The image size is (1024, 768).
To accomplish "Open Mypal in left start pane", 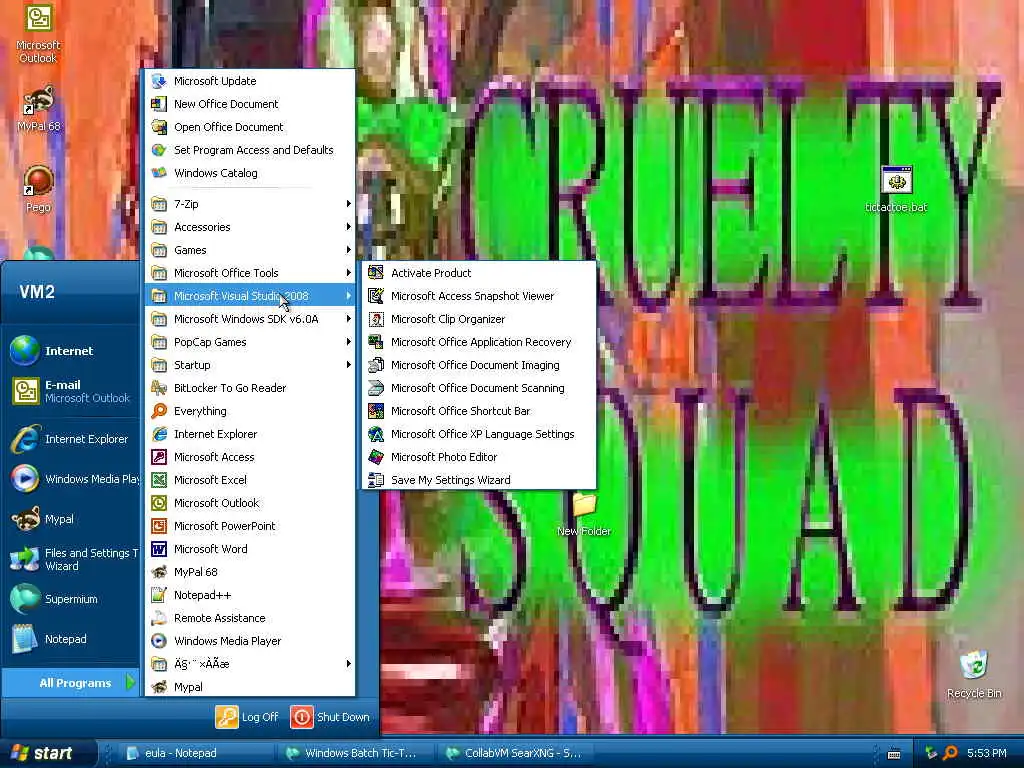I will 71,519.
